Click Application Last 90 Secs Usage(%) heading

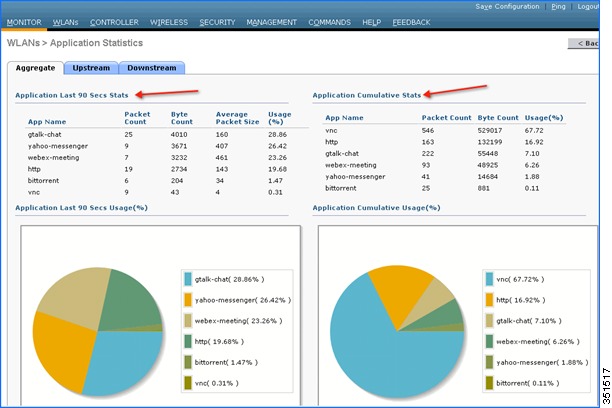[82, 208]
